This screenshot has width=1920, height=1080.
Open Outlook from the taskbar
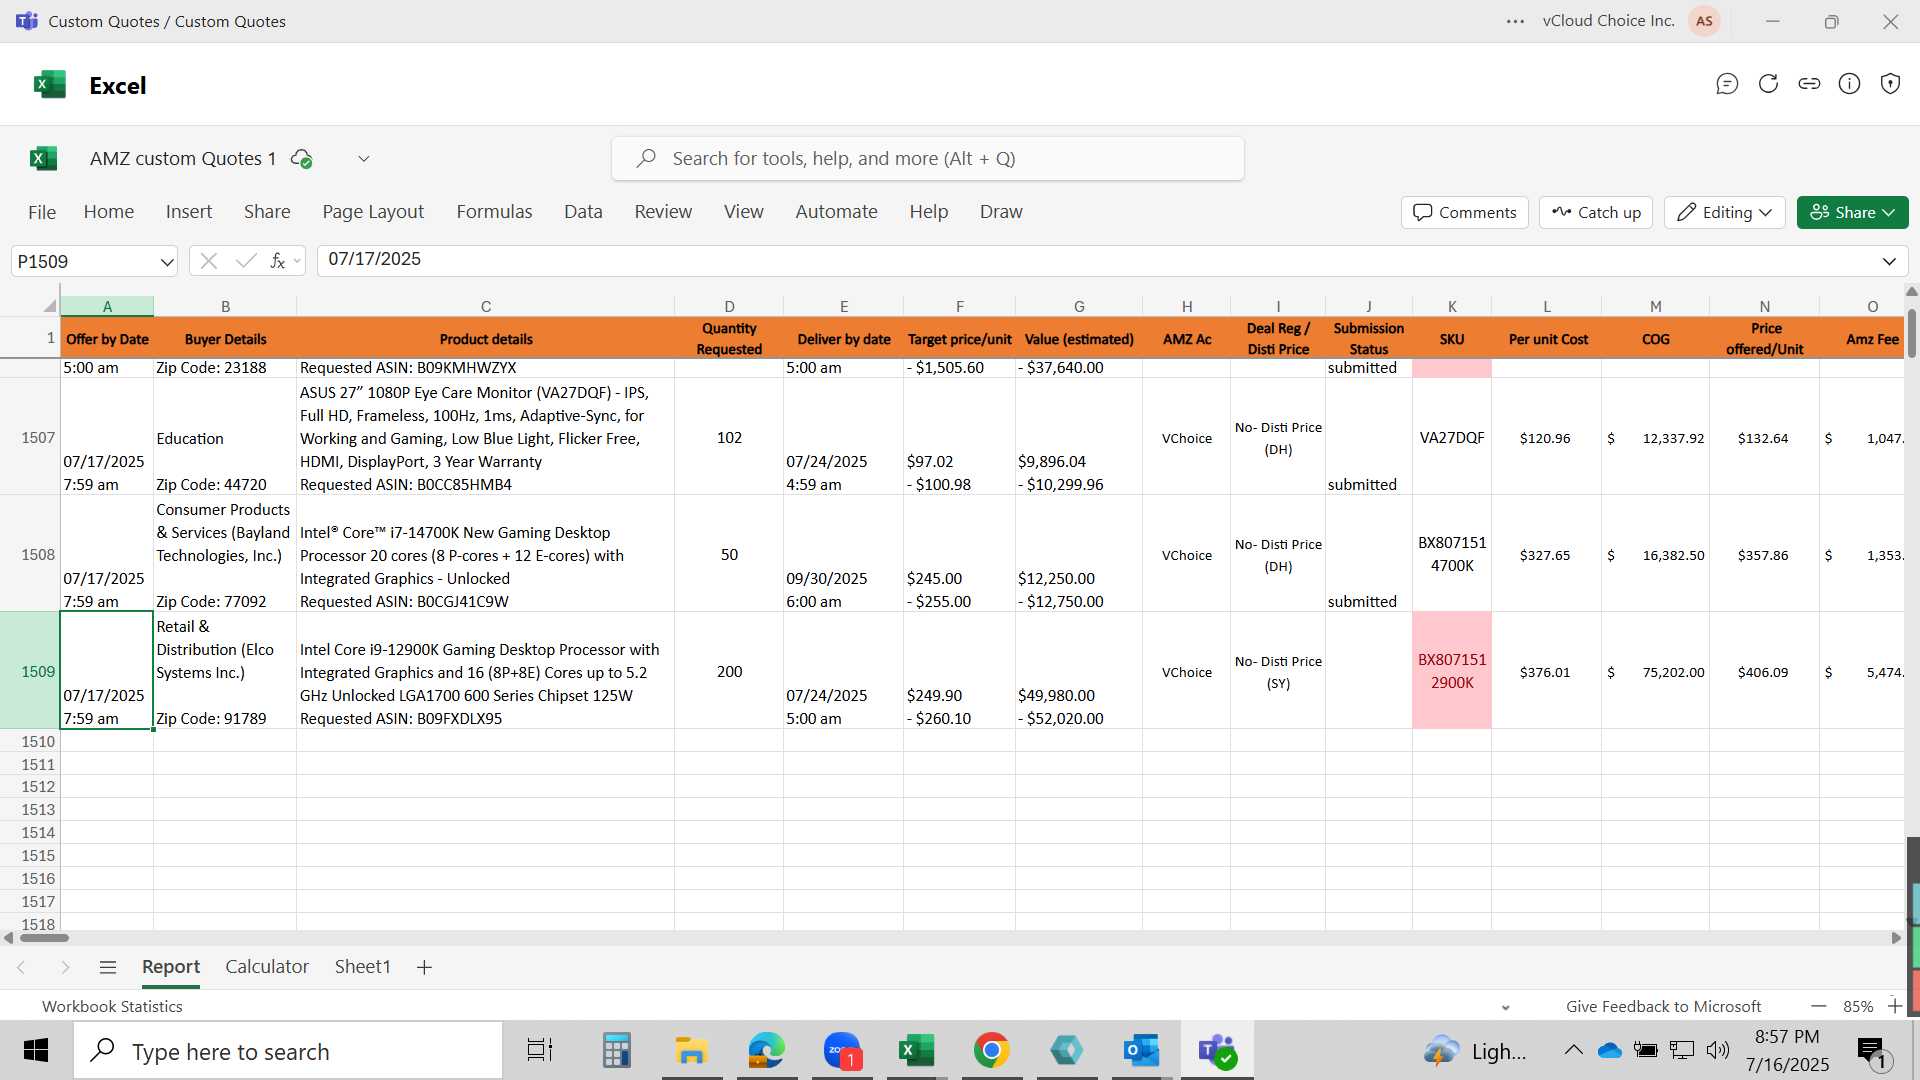[1141, 1051]
